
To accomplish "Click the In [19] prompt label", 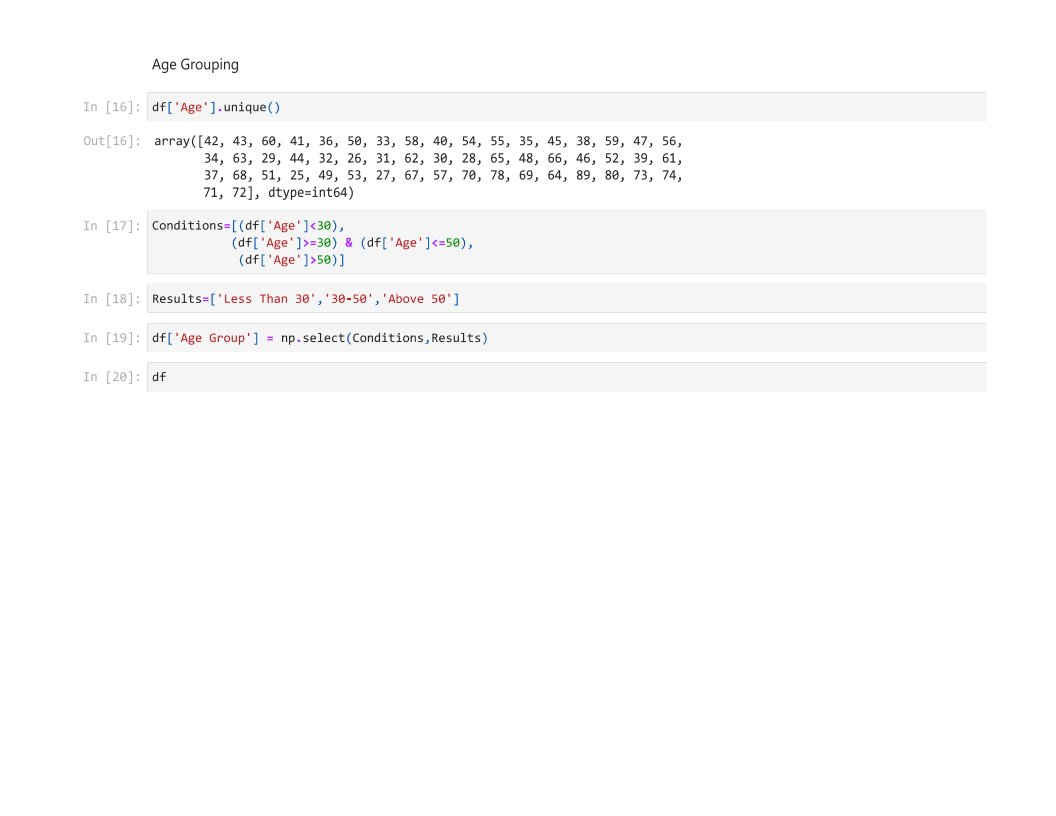I will 112,337.
